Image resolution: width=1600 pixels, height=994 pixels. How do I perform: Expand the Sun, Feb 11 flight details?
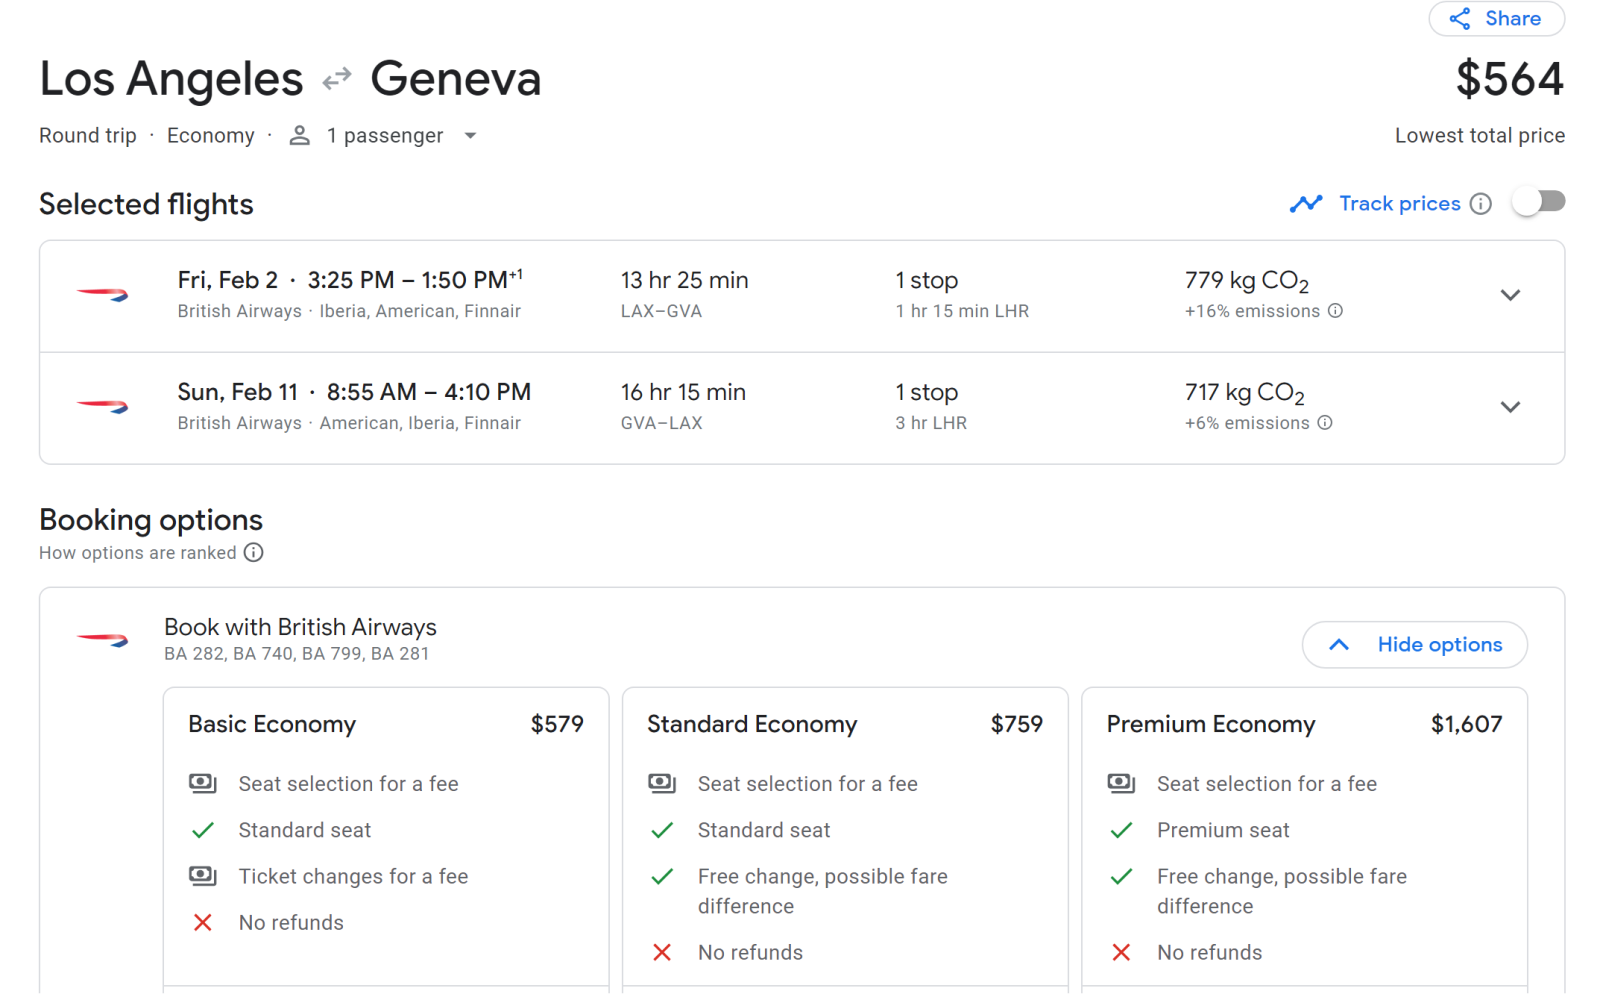1510,407
